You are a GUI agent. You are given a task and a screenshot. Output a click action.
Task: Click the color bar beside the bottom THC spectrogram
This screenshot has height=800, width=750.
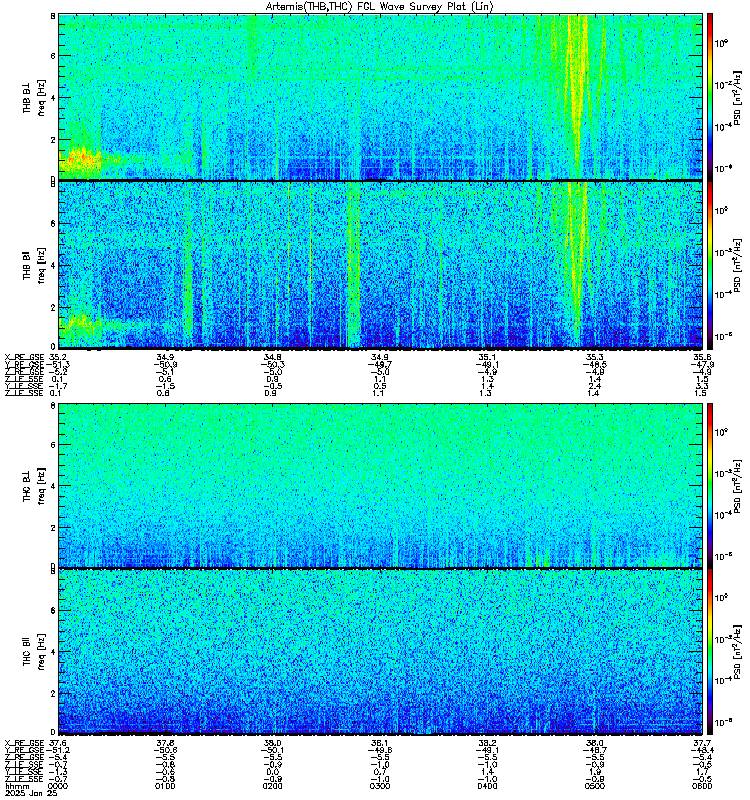click(710, 651)
